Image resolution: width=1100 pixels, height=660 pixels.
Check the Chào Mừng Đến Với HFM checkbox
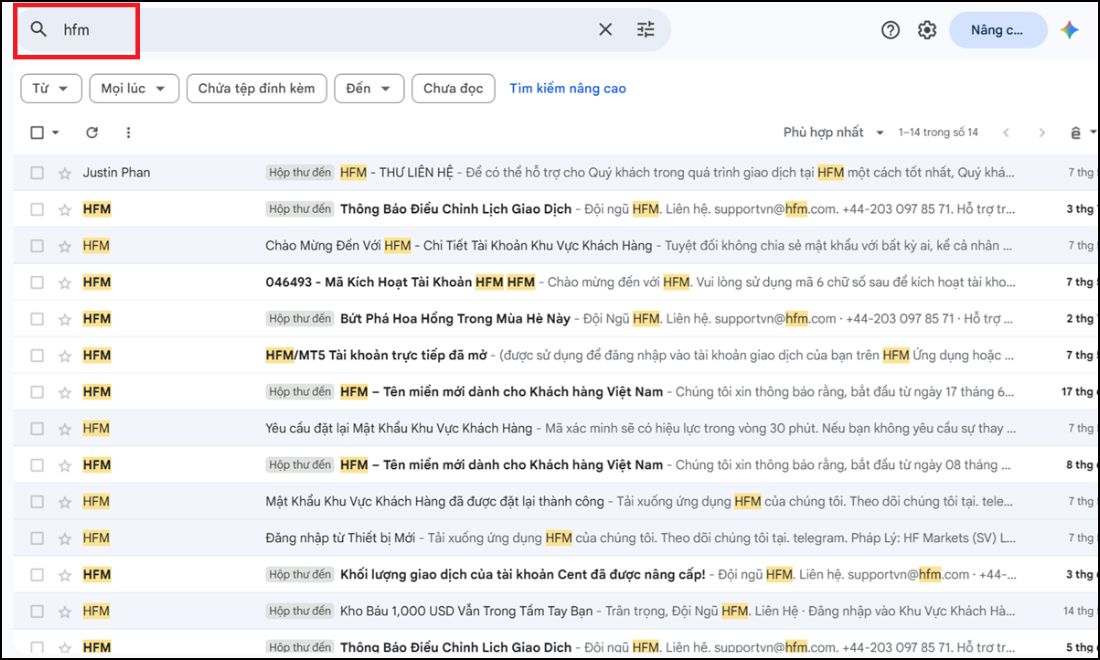click(x=37, y=245)
